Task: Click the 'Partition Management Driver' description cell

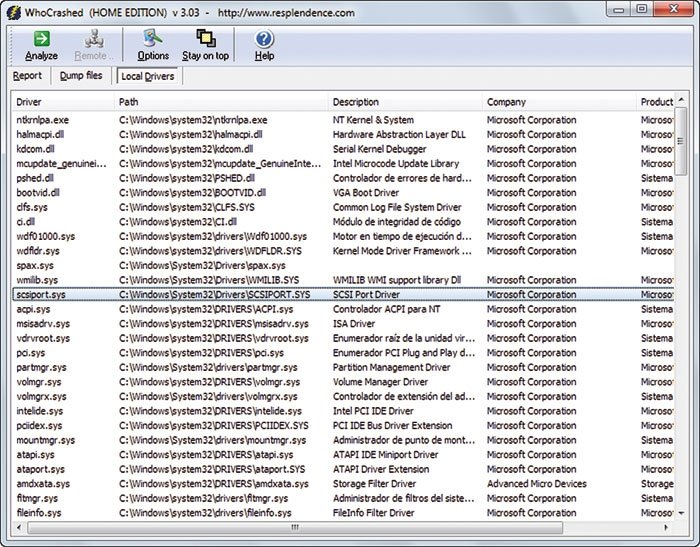Action: (x=392, y=367)
